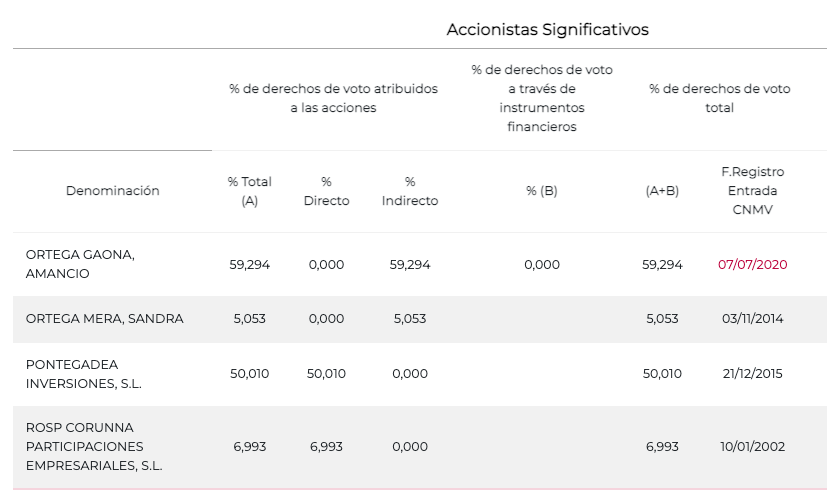The height and width of the screenshot is (491, 827).
Task: Click the % Directo column header
Action: coord(326,191)
